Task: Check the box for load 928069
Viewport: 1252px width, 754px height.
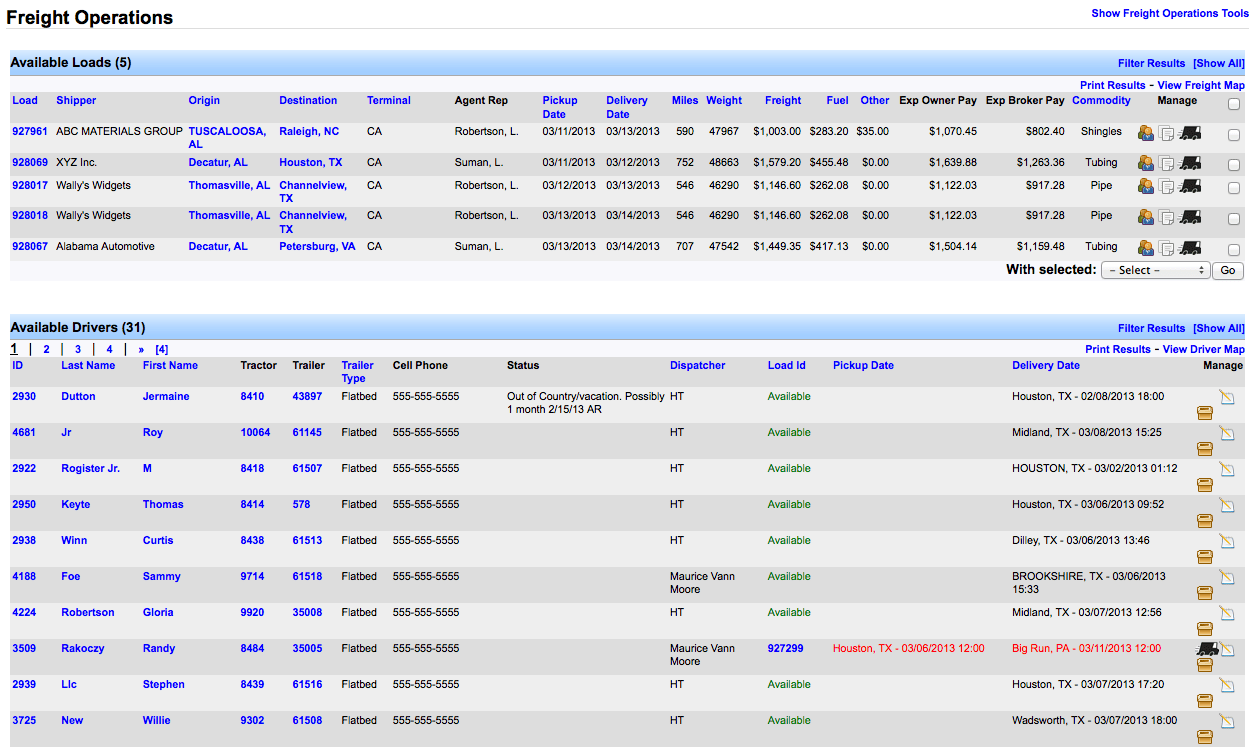Action: click(1234, 166)
